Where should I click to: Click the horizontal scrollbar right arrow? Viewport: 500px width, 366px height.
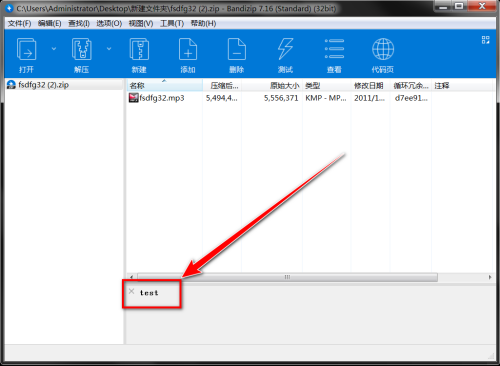[490, 277]
